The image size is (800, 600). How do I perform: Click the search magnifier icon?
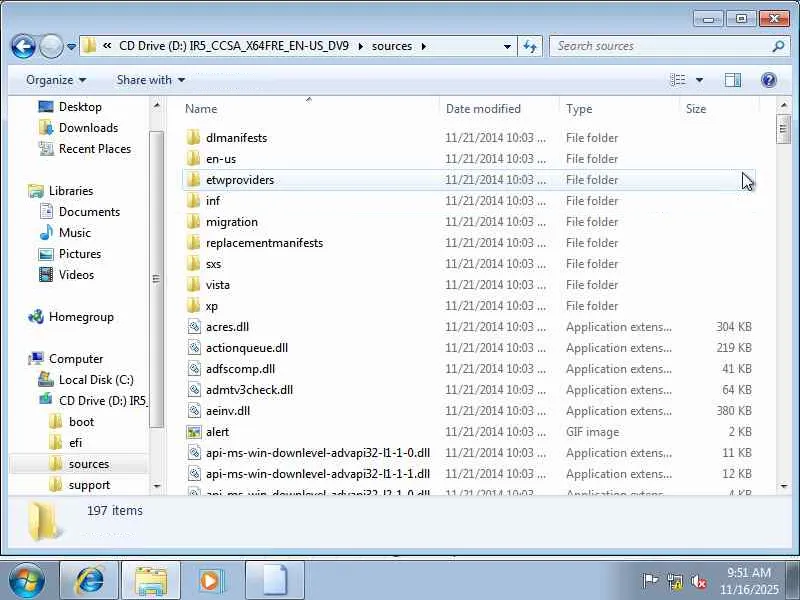tap(779, 46)
